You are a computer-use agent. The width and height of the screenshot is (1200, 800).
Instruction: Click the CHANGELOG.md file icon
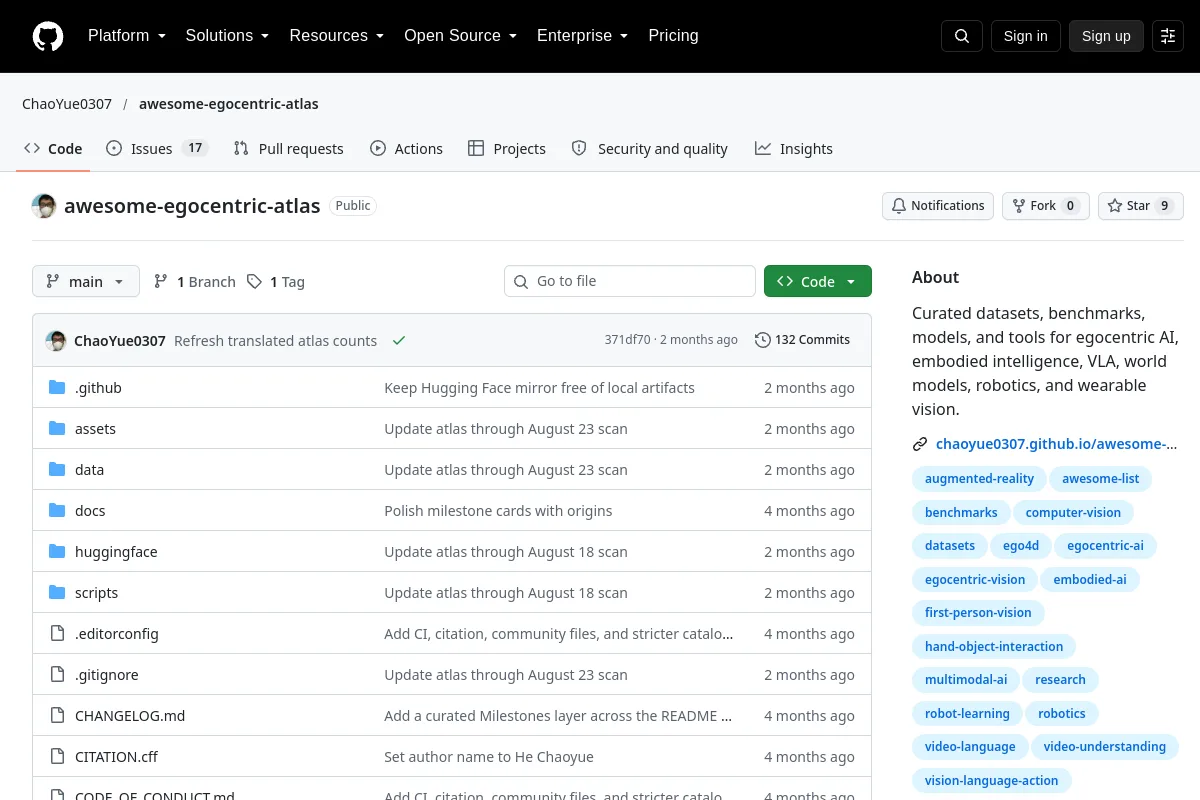(x=57, y=716)
